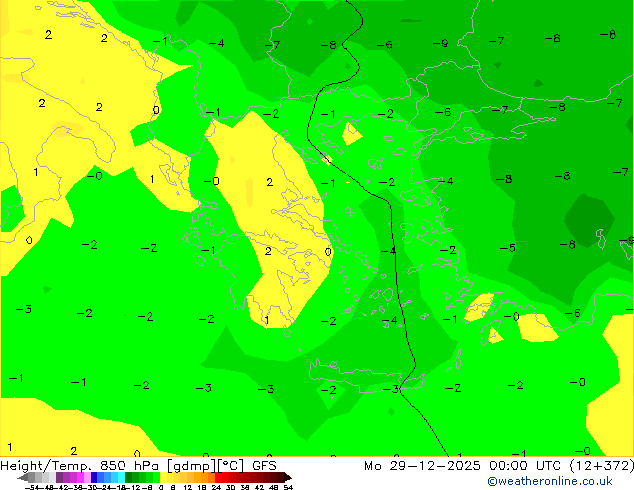This screenshot has height=490, width=634.
Task: Select the dark blue swatch in color scale
Action: (94, 477)
